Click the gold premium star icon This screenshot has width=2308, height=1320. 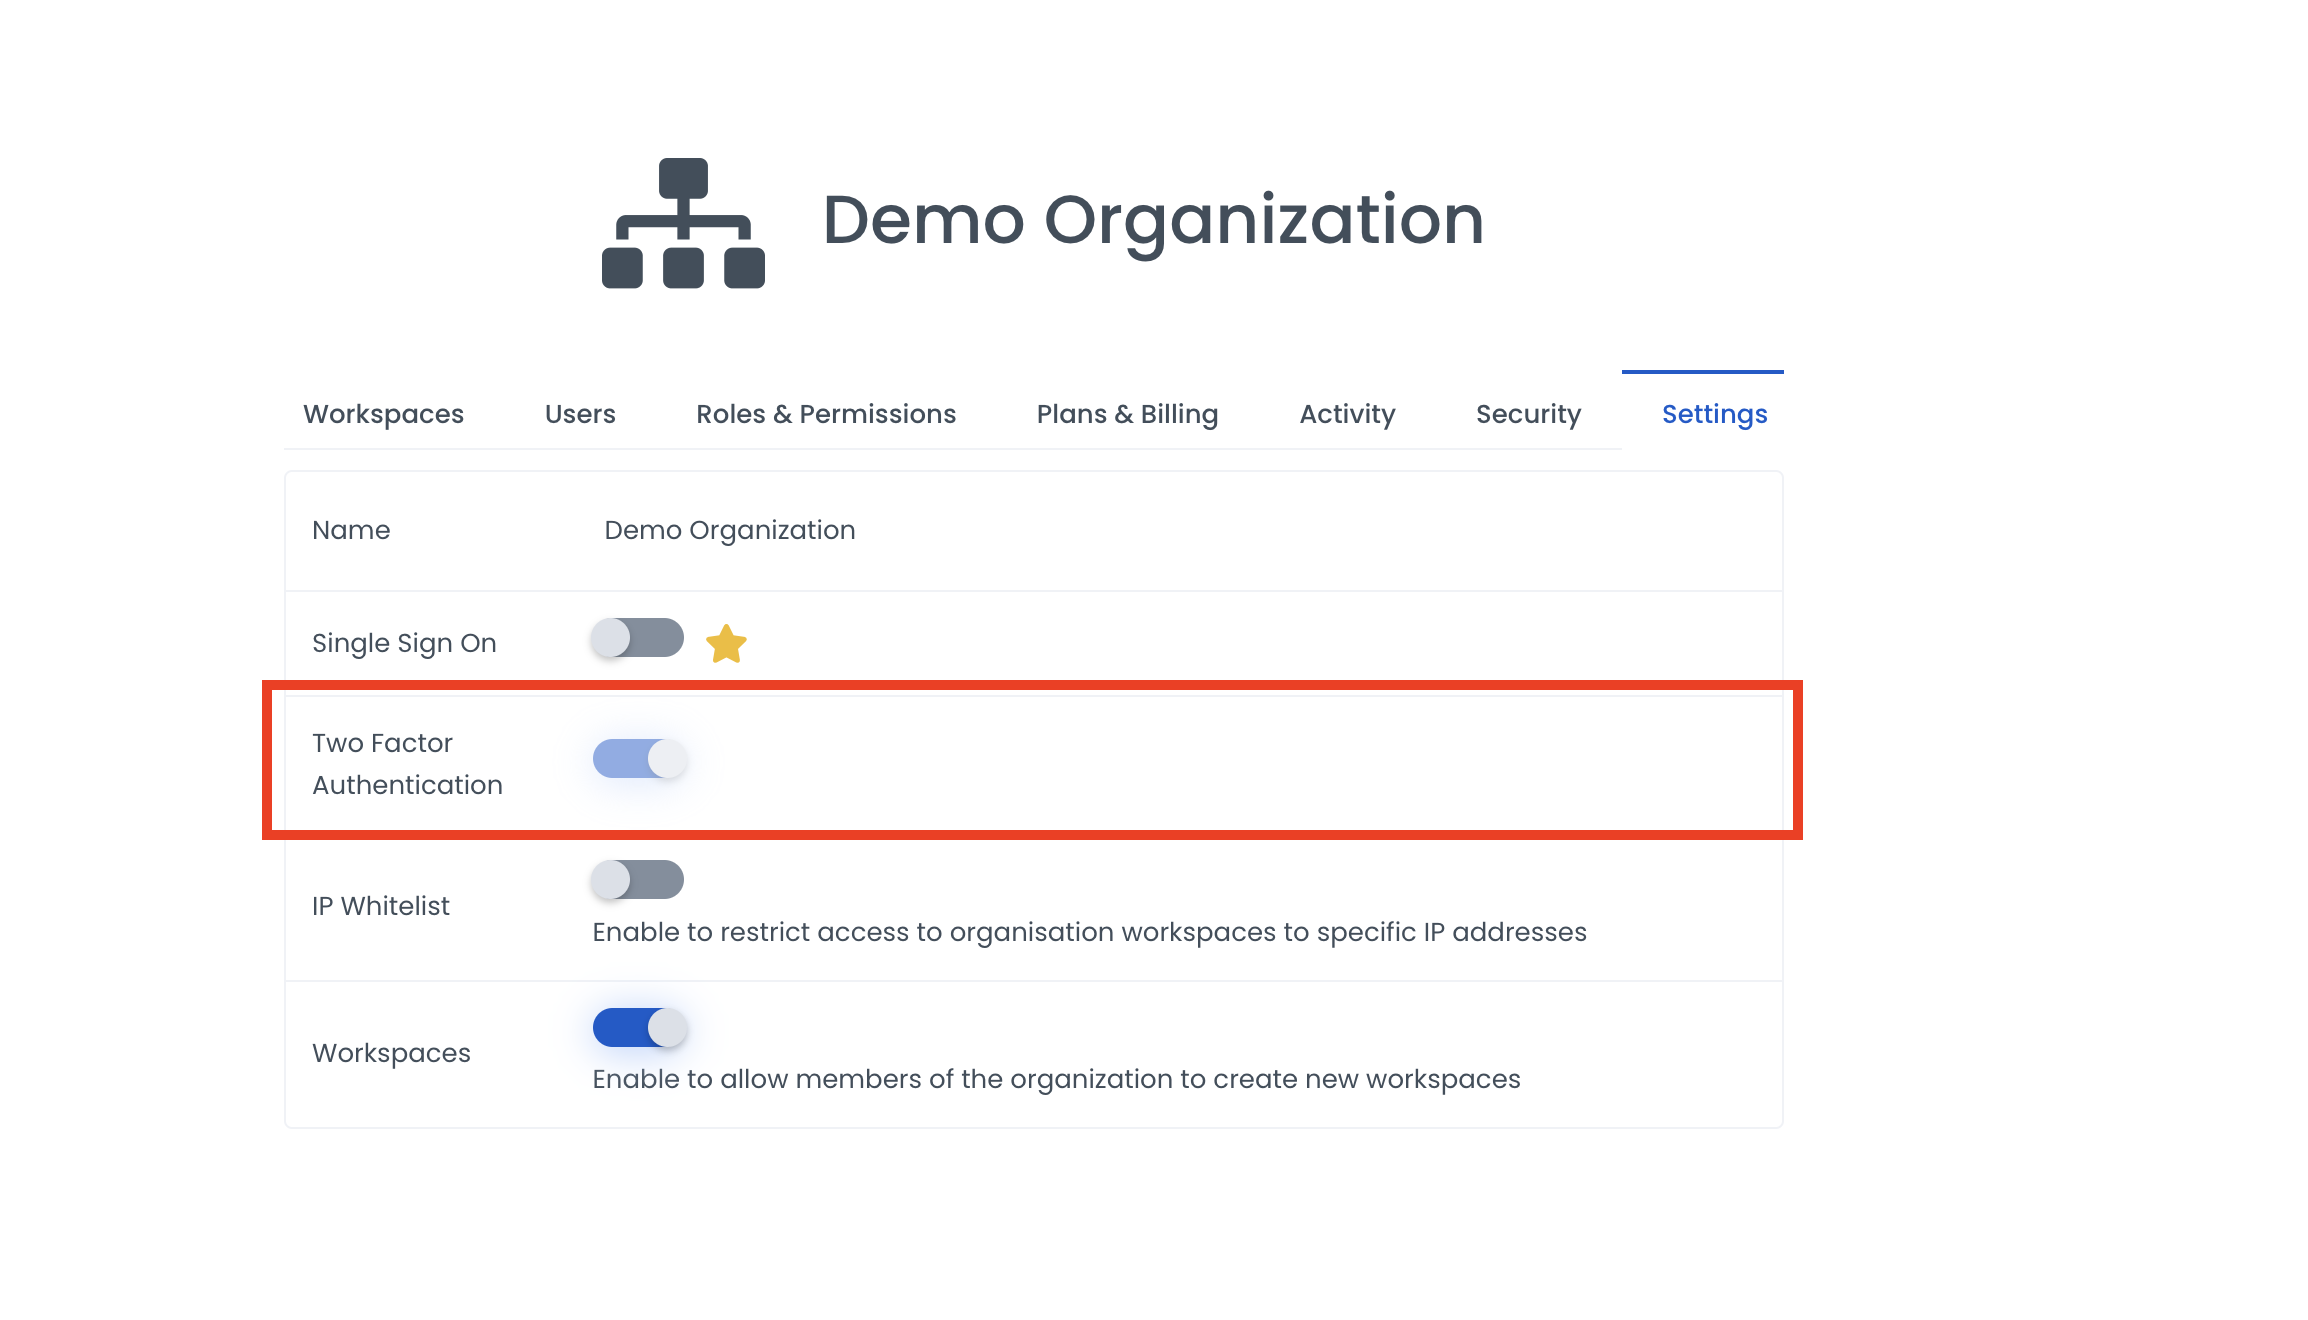point(726,643)
